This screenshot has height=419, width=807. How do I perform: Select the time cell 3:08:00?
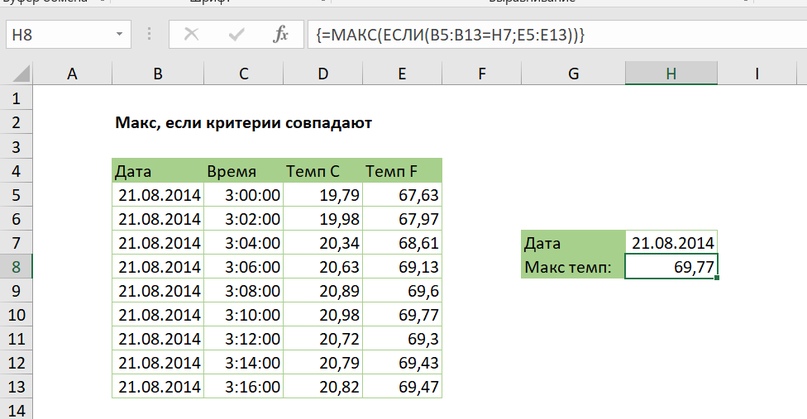click(243, 291)
